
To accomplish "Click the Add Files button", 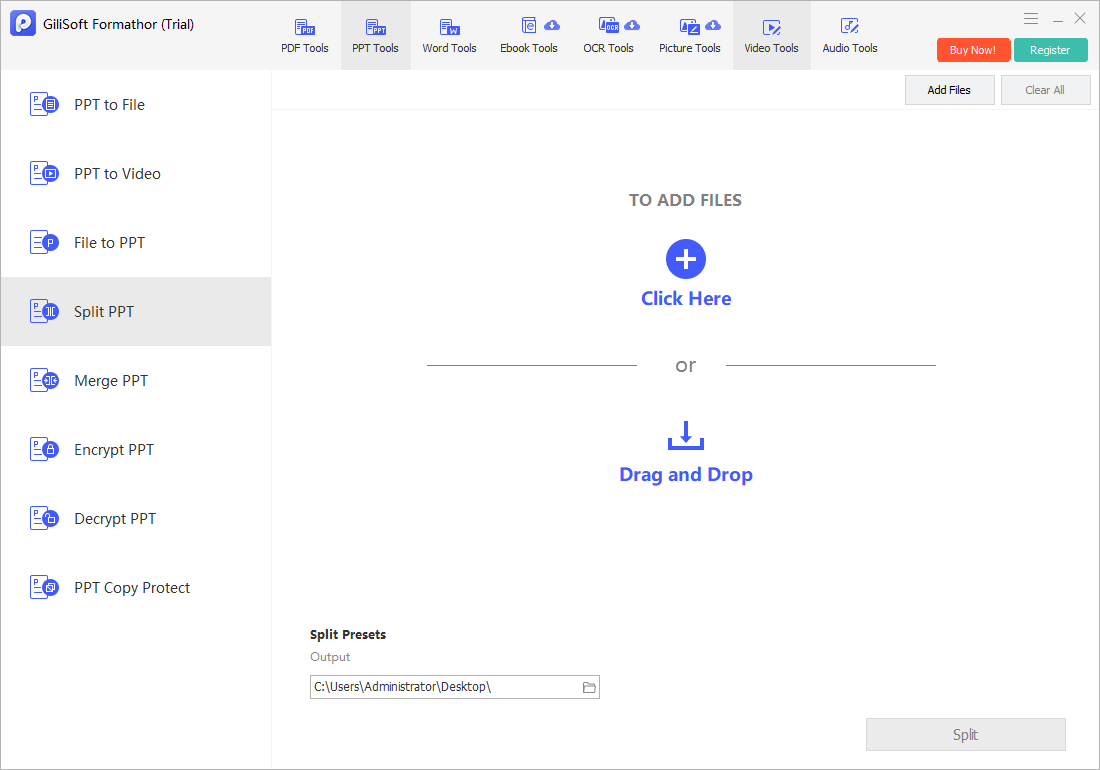I will (949, 90).
